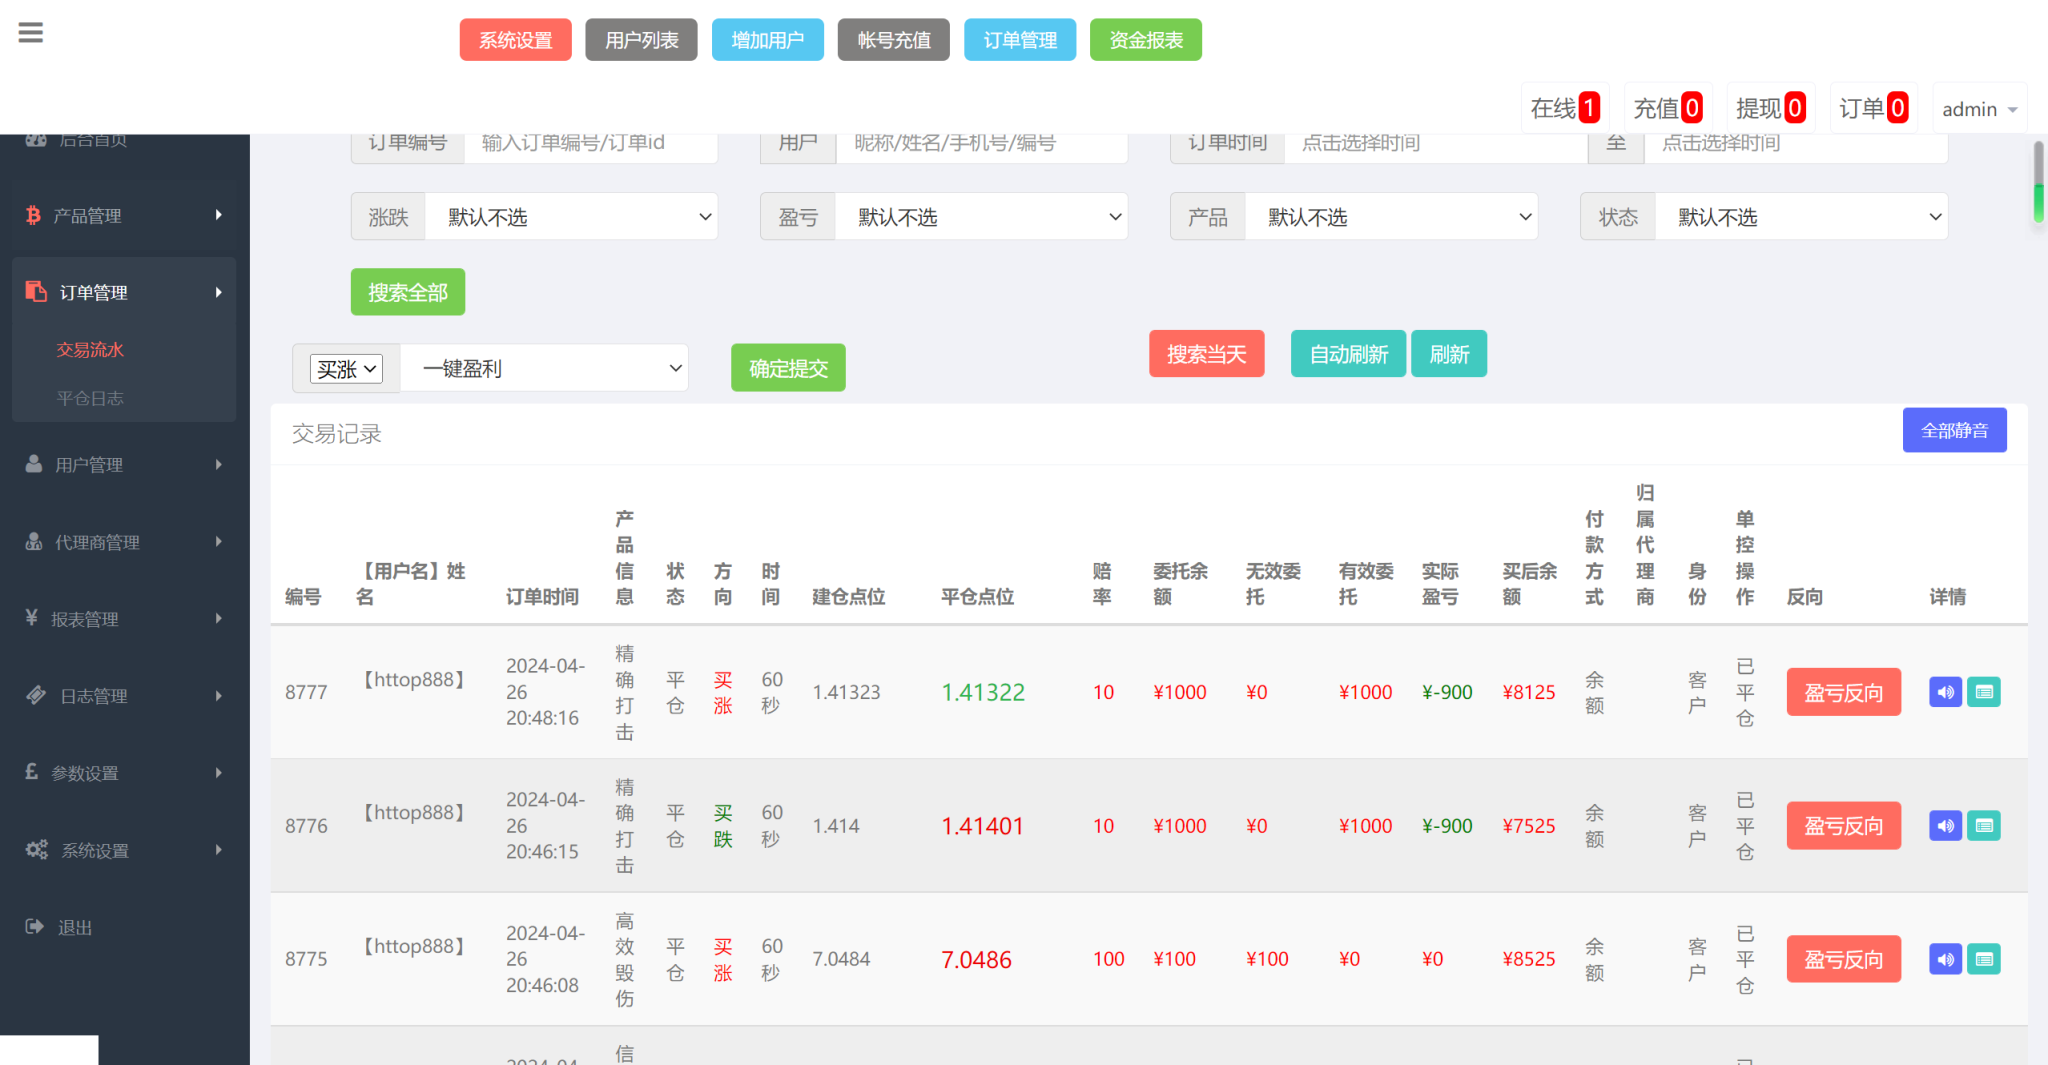Select 交易流水 in sidebar
2048x1065 pixels.
(90, 349)
